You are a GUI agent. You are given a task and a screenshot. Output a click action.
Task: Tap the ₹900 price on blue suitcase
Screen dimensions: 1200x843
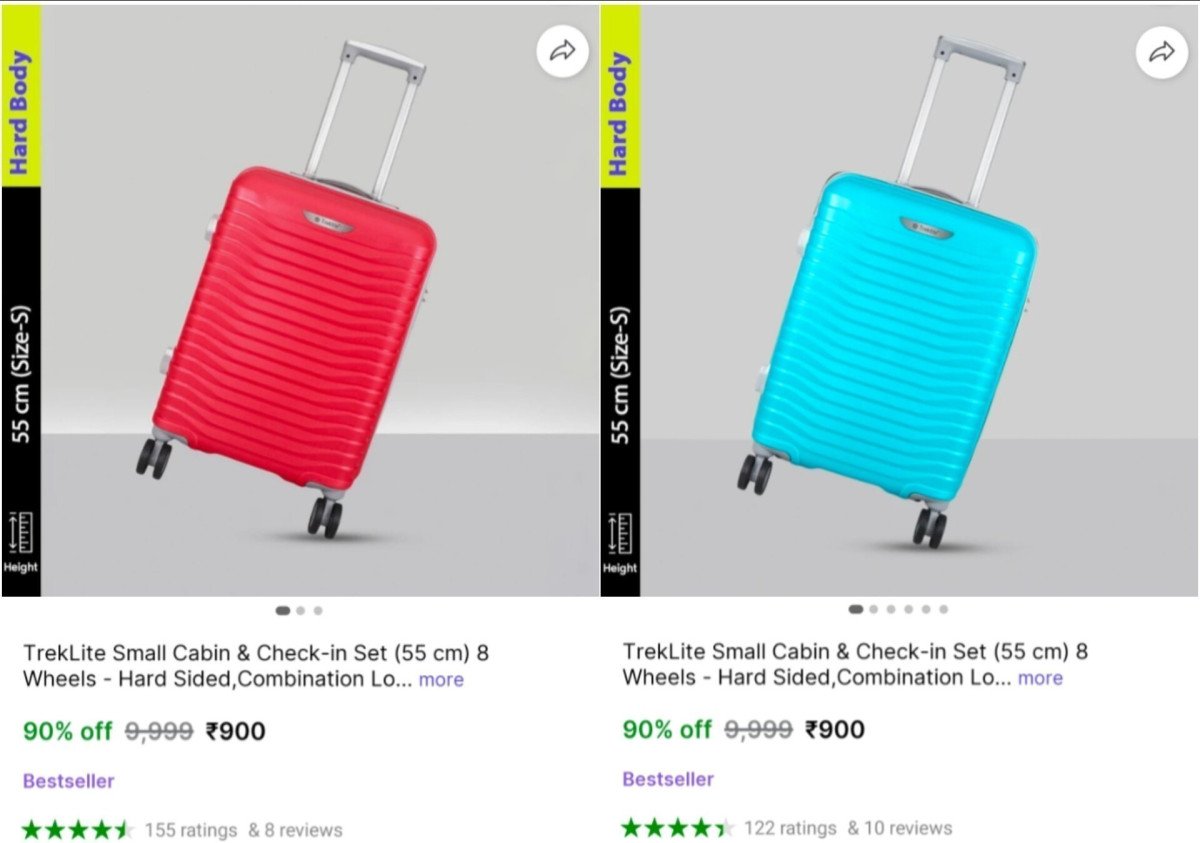(x=836, y=729)
